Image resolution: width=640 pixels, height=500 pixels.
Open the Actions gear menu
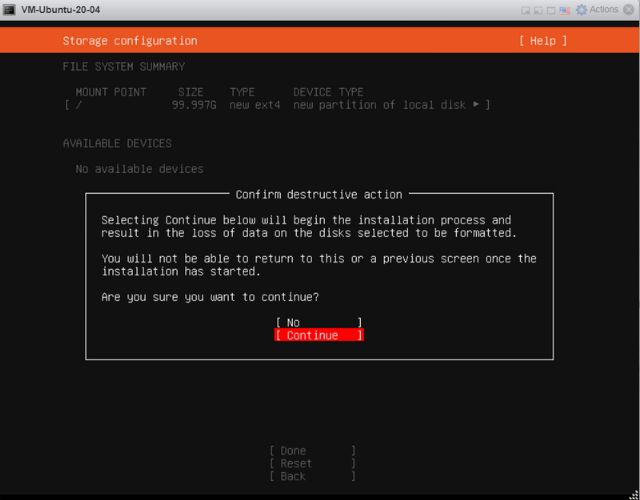[x=597, y=9]
